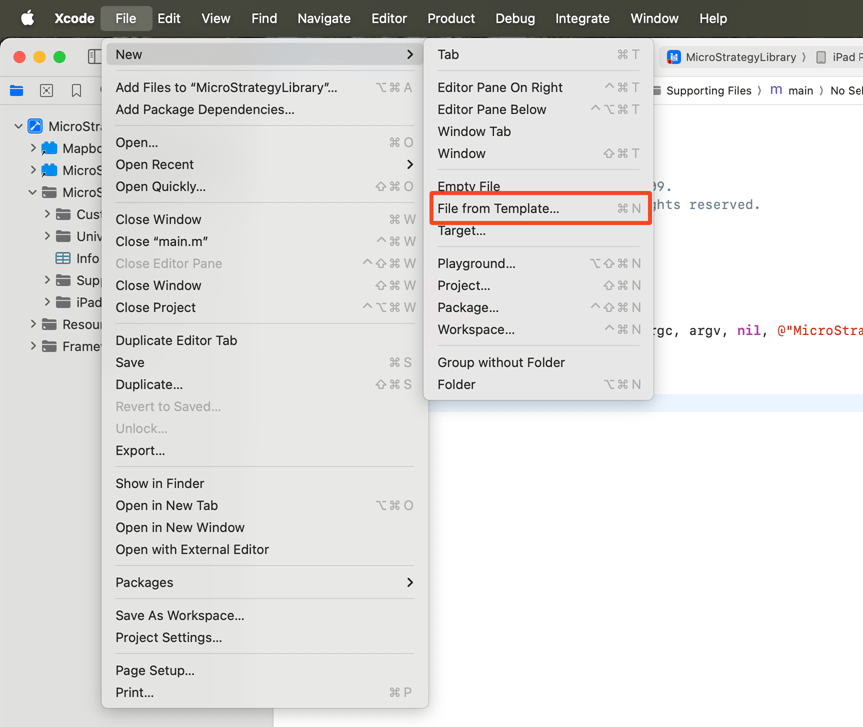Click the MicroStrategyLibrary scheme icon in toolbar
The image size is (863, 727).
674,57
